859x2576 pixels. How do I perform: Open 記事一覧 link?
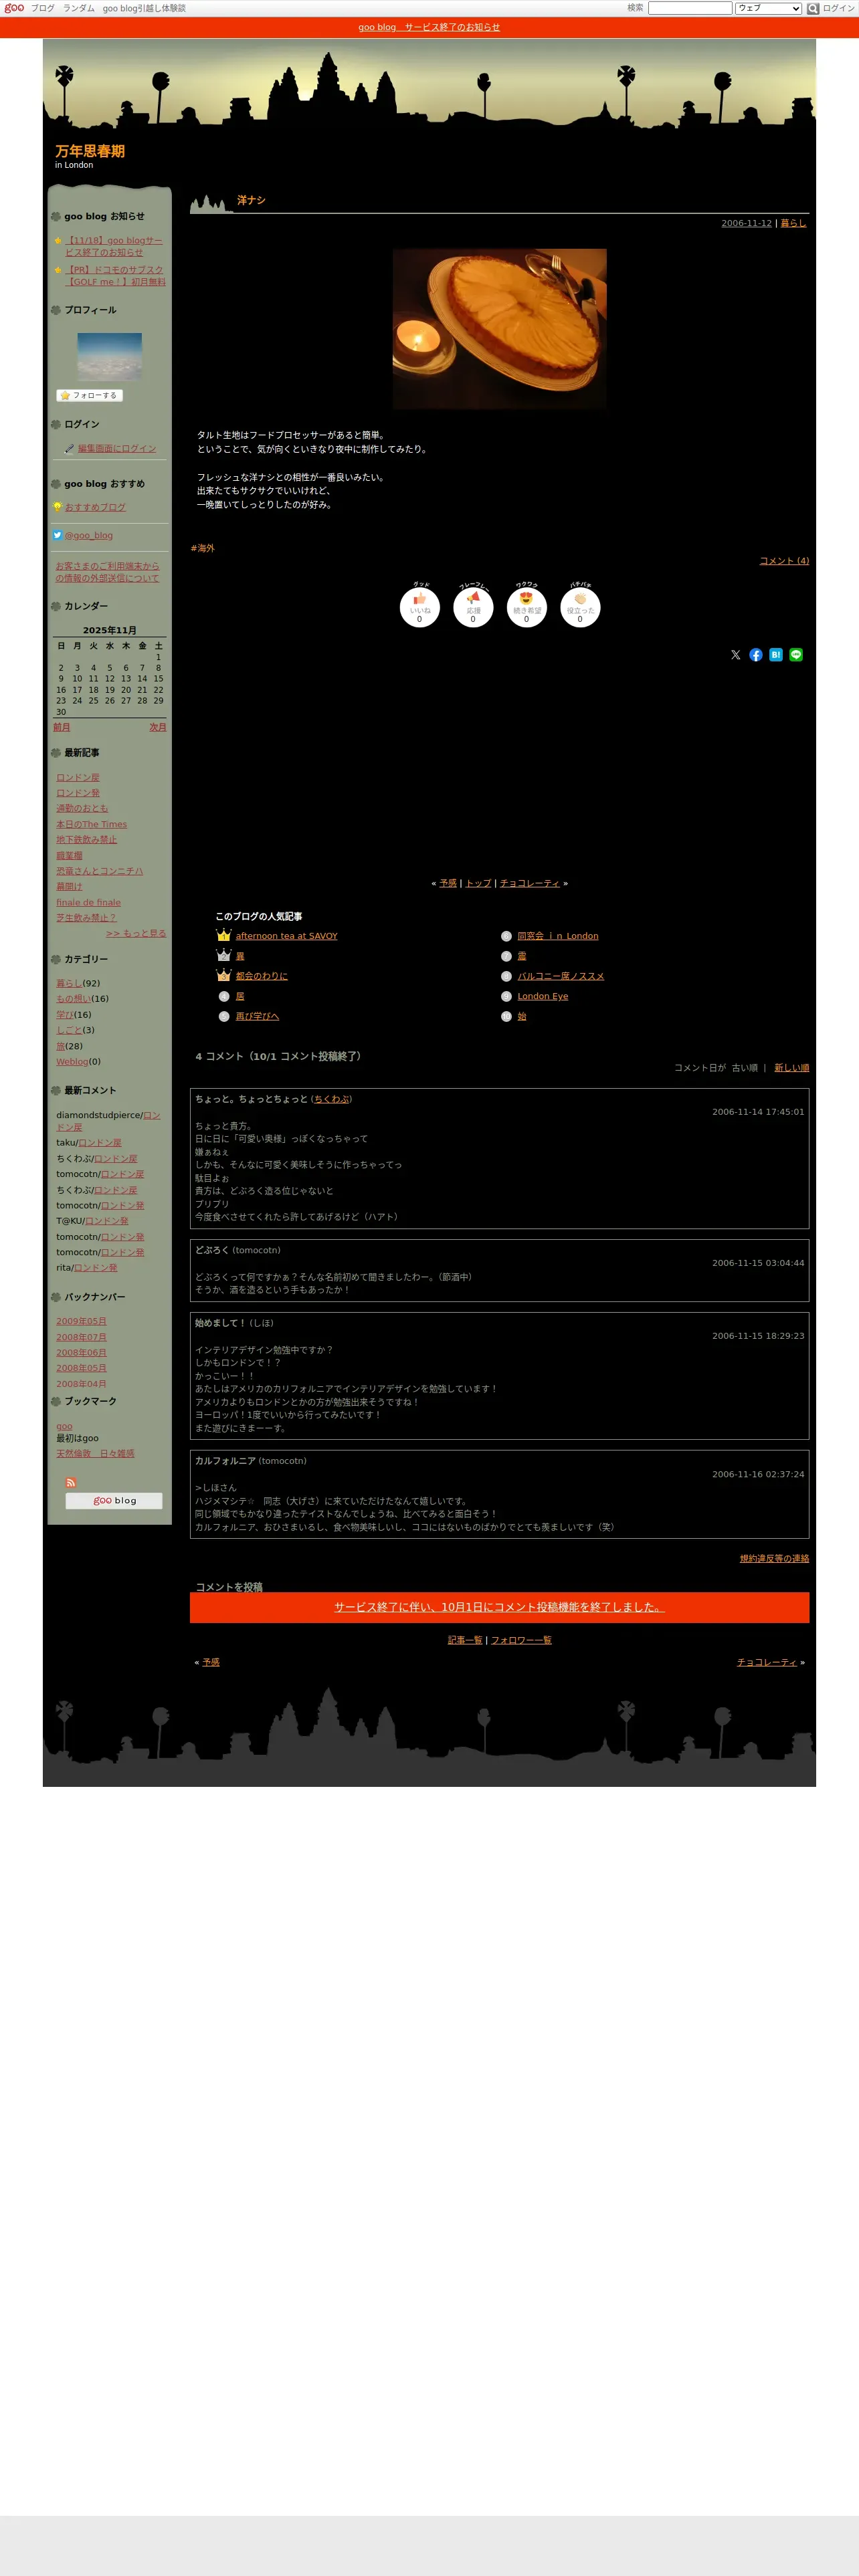[x=465, y=1640]
